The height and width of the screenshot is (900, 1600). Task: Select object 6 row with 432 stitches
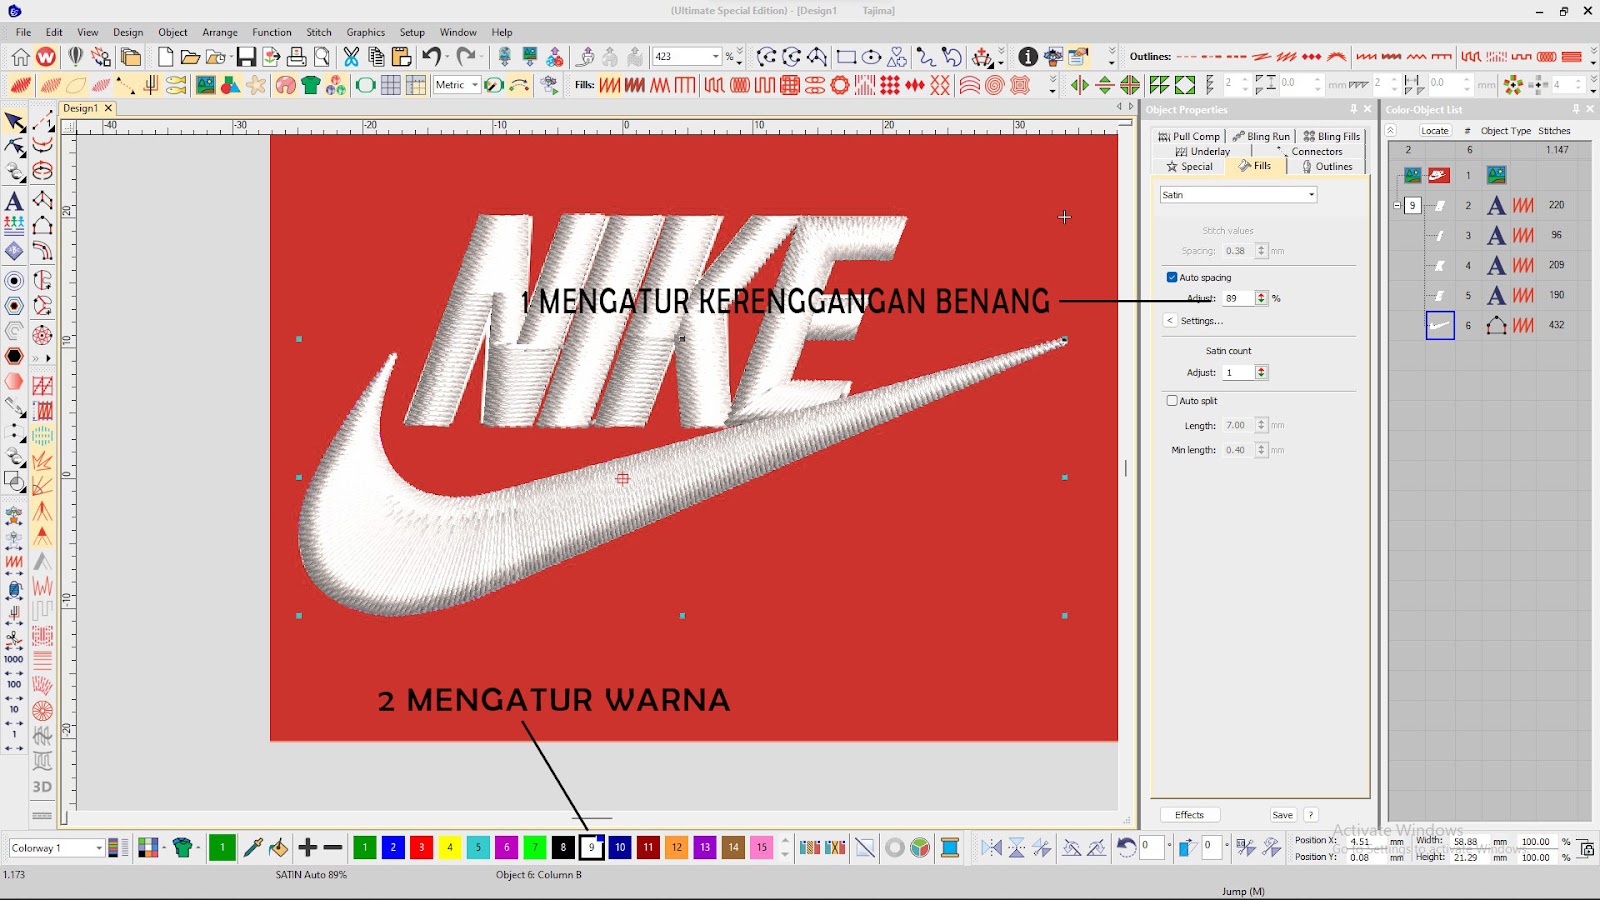tap(1490, 325)
